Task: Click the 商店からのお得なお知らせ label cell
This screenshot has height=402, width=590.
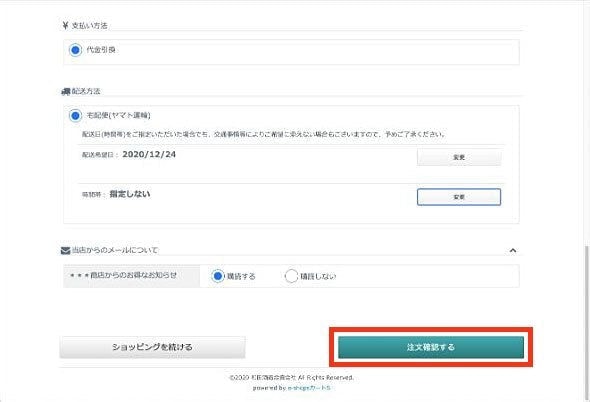Action: click(x=131, y=276)
